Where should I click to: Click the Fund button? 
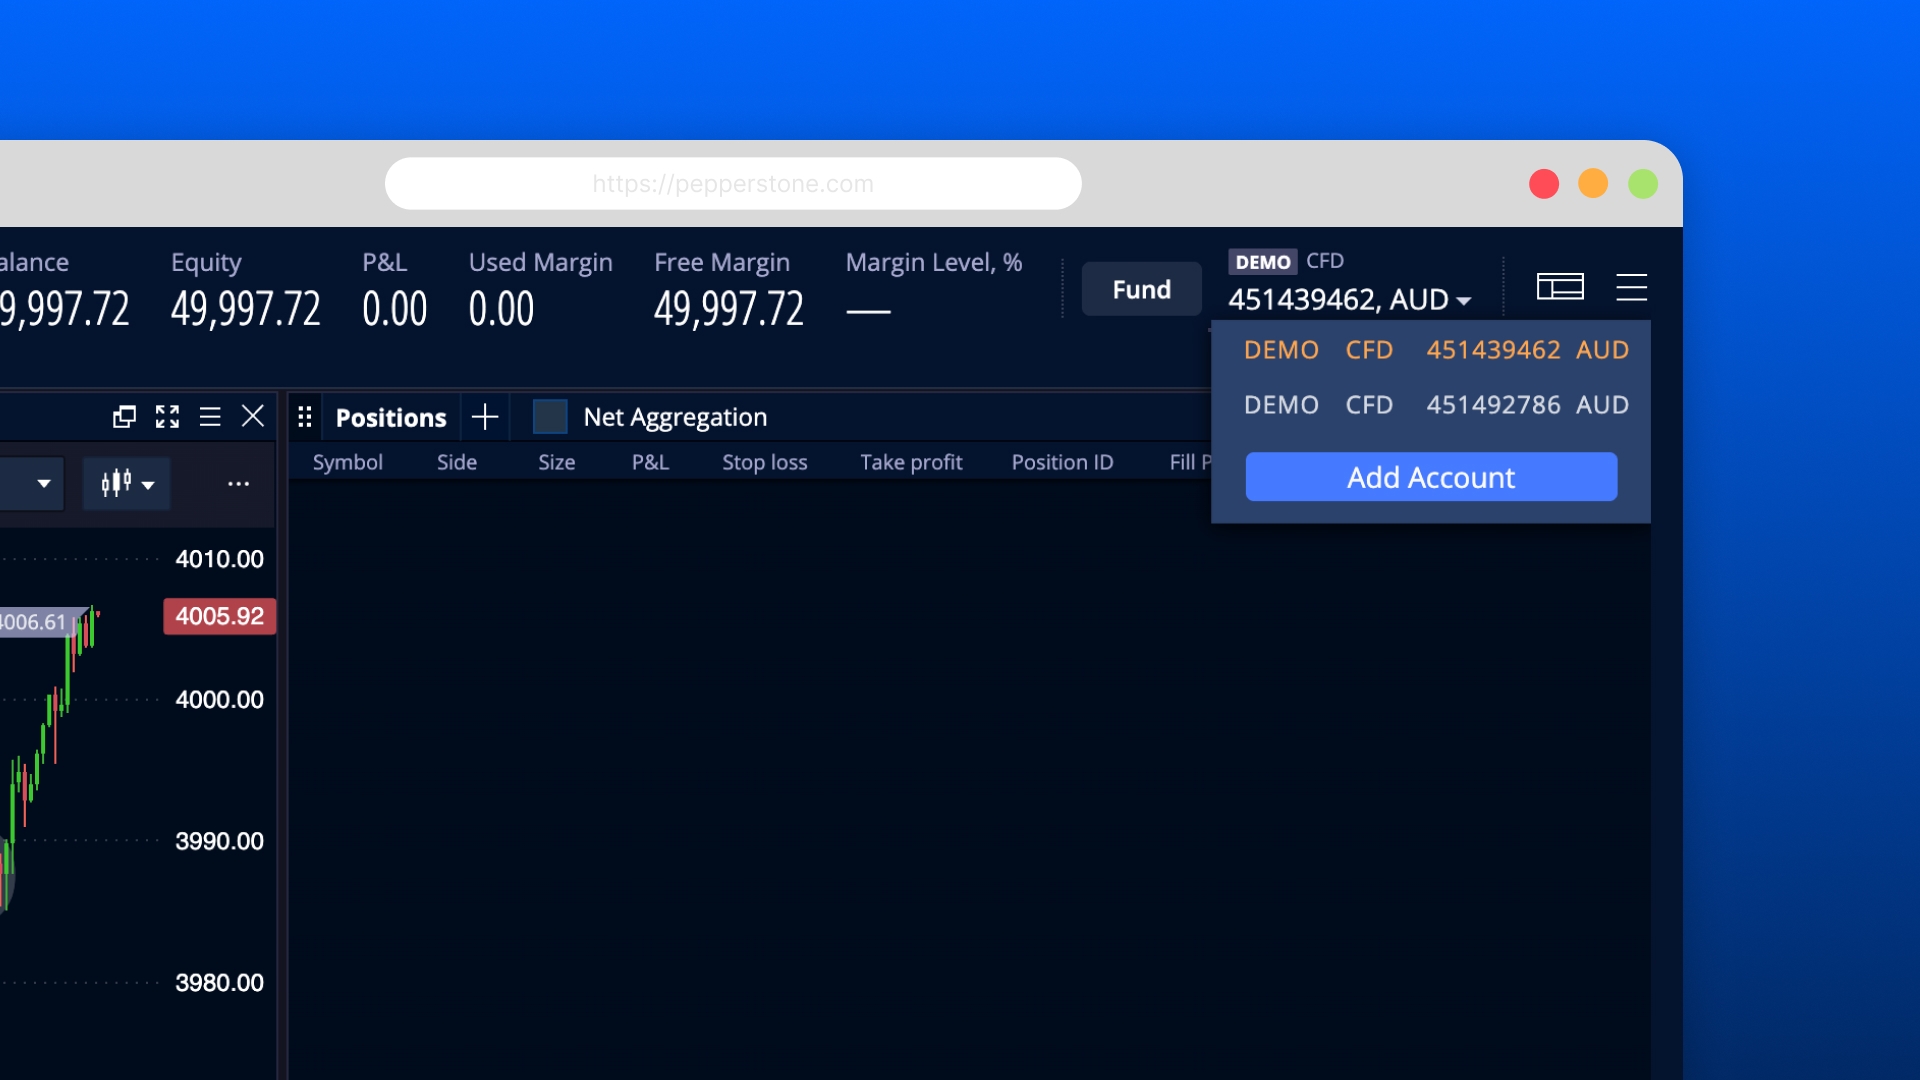pos(1141,289)
